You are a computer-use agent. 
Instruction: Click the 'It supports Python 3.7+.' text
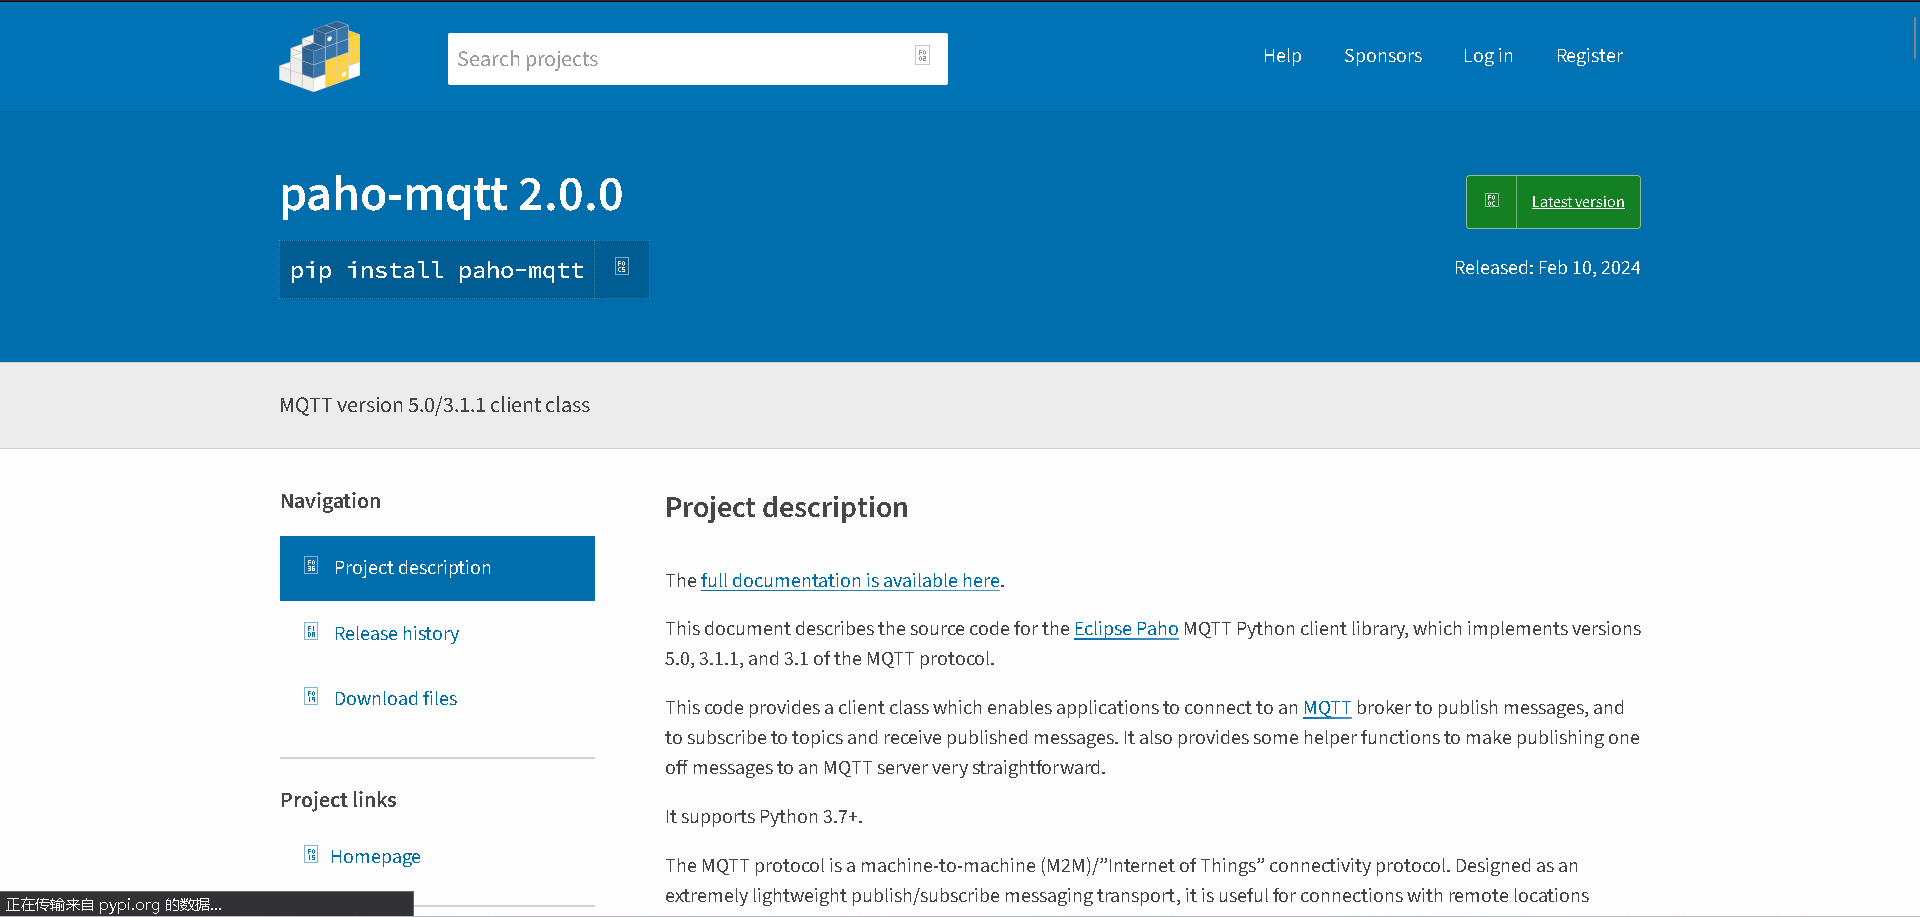pyautogui.click(x=764, y=817)
